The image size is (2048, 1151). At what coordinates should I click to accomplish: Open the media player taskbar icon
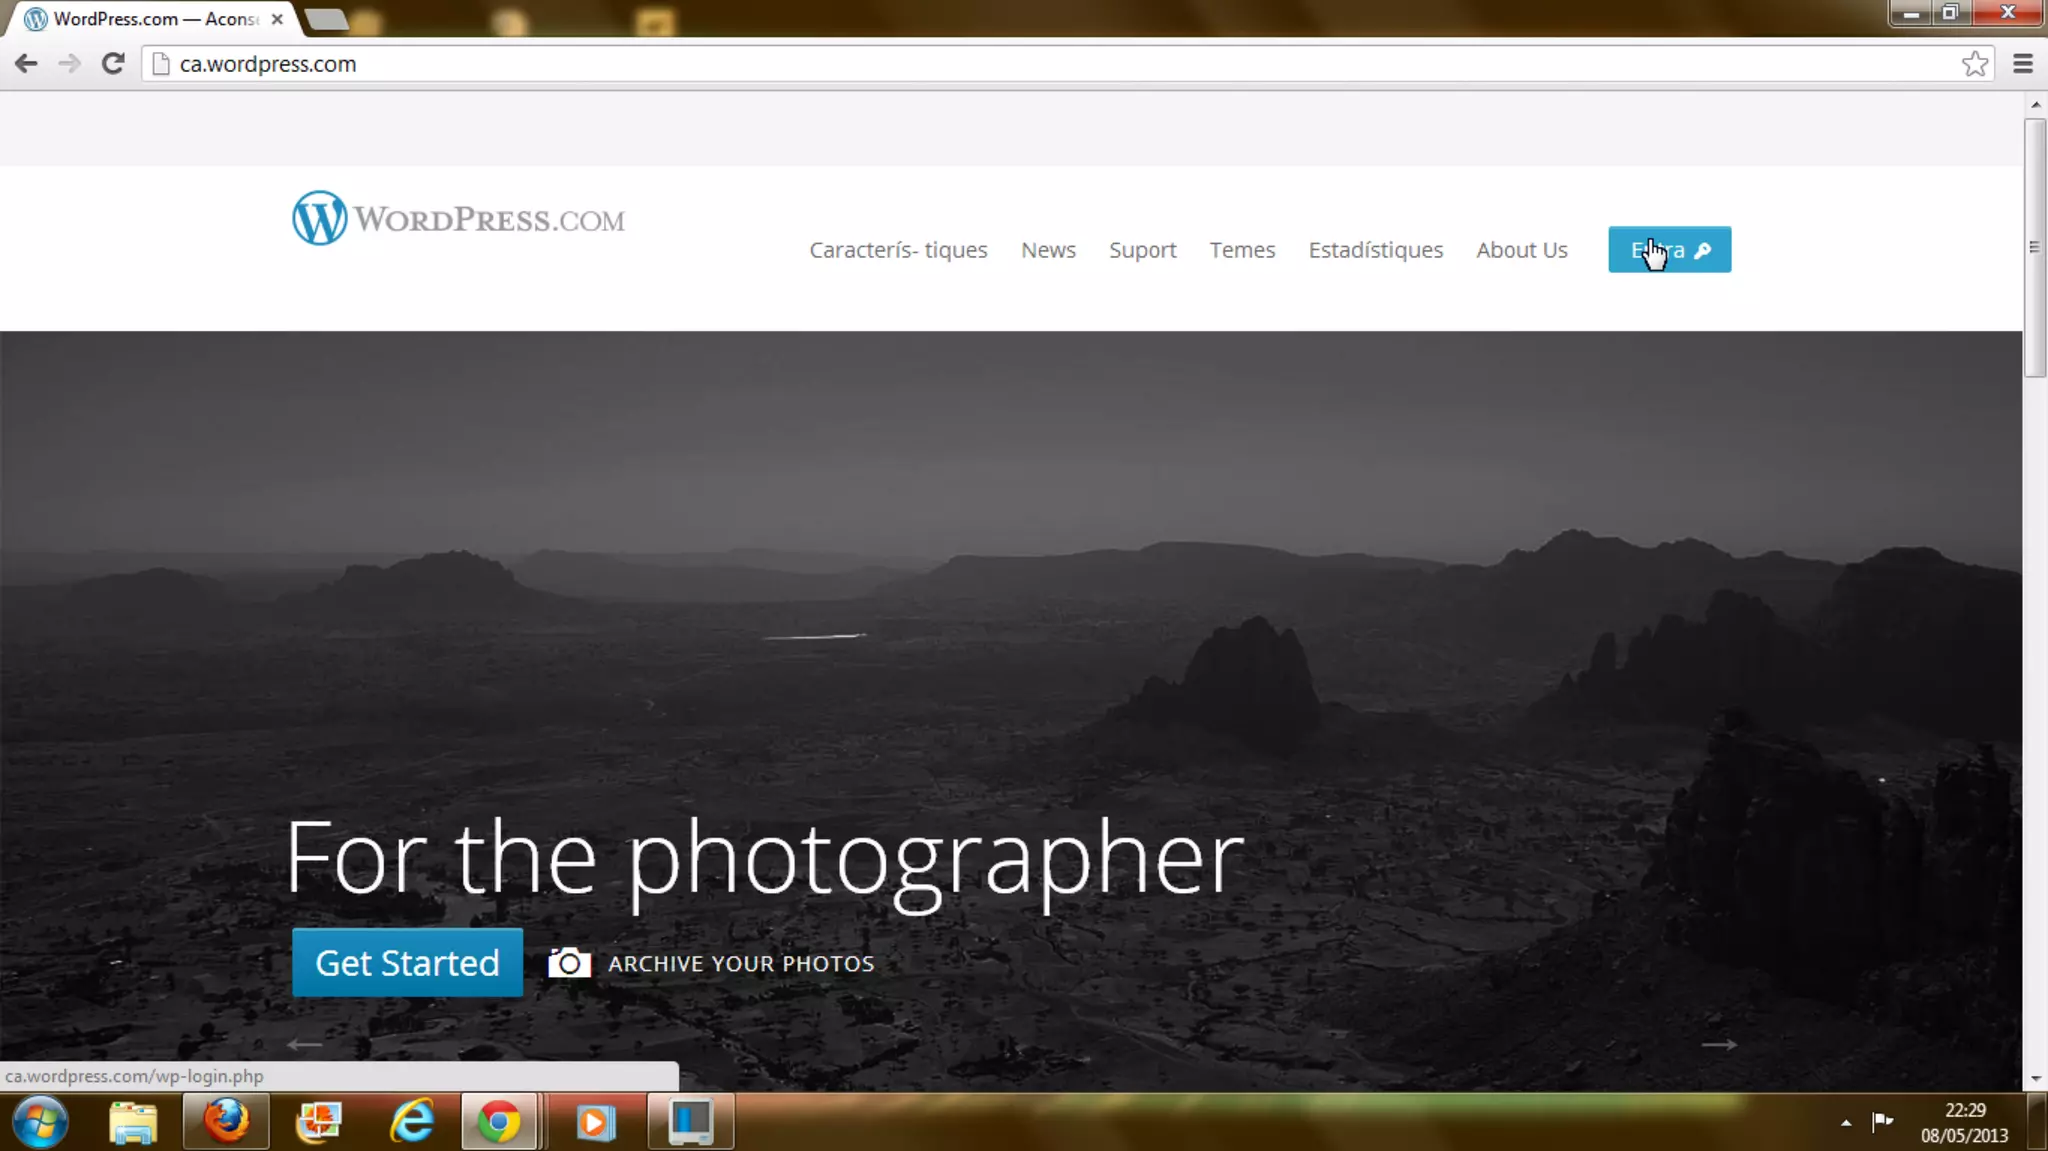coord(595,1122)
